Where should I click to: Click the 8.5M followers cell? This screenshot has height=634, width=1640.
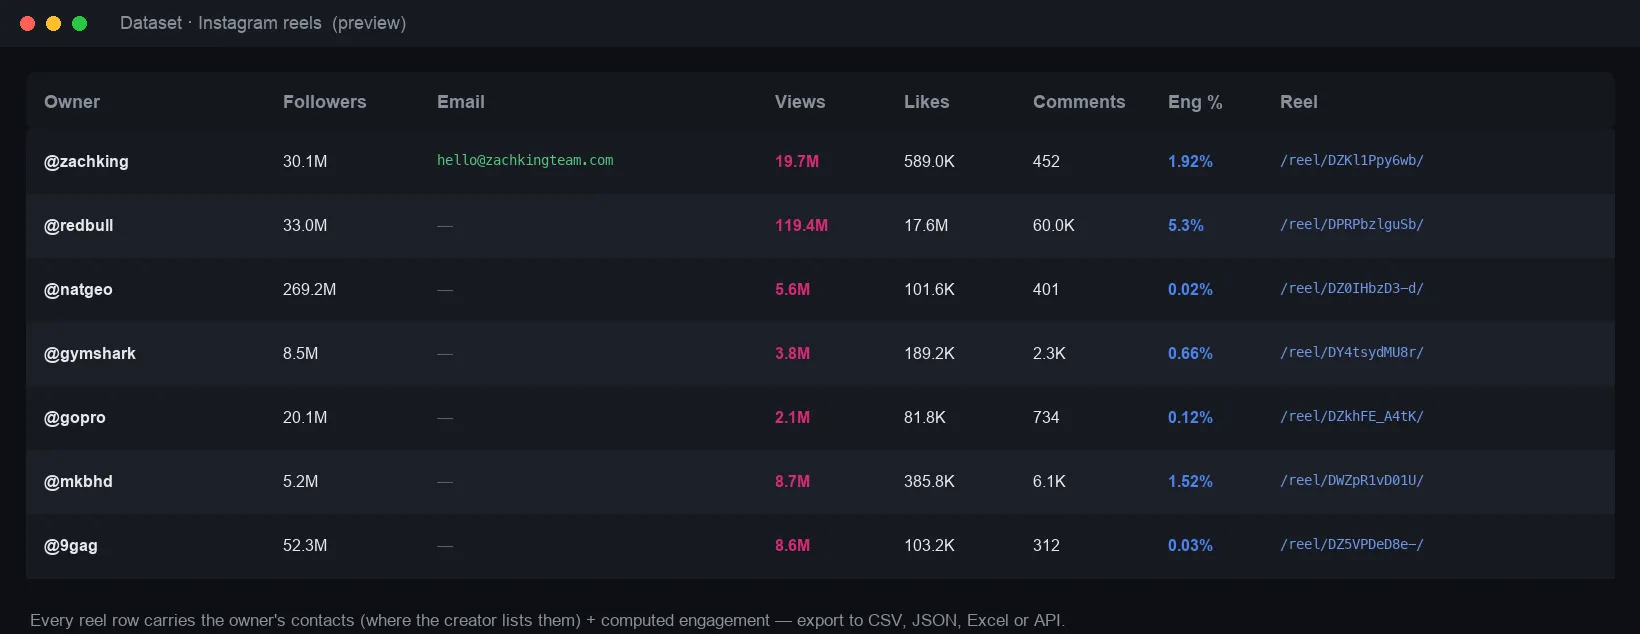point(301,353)
